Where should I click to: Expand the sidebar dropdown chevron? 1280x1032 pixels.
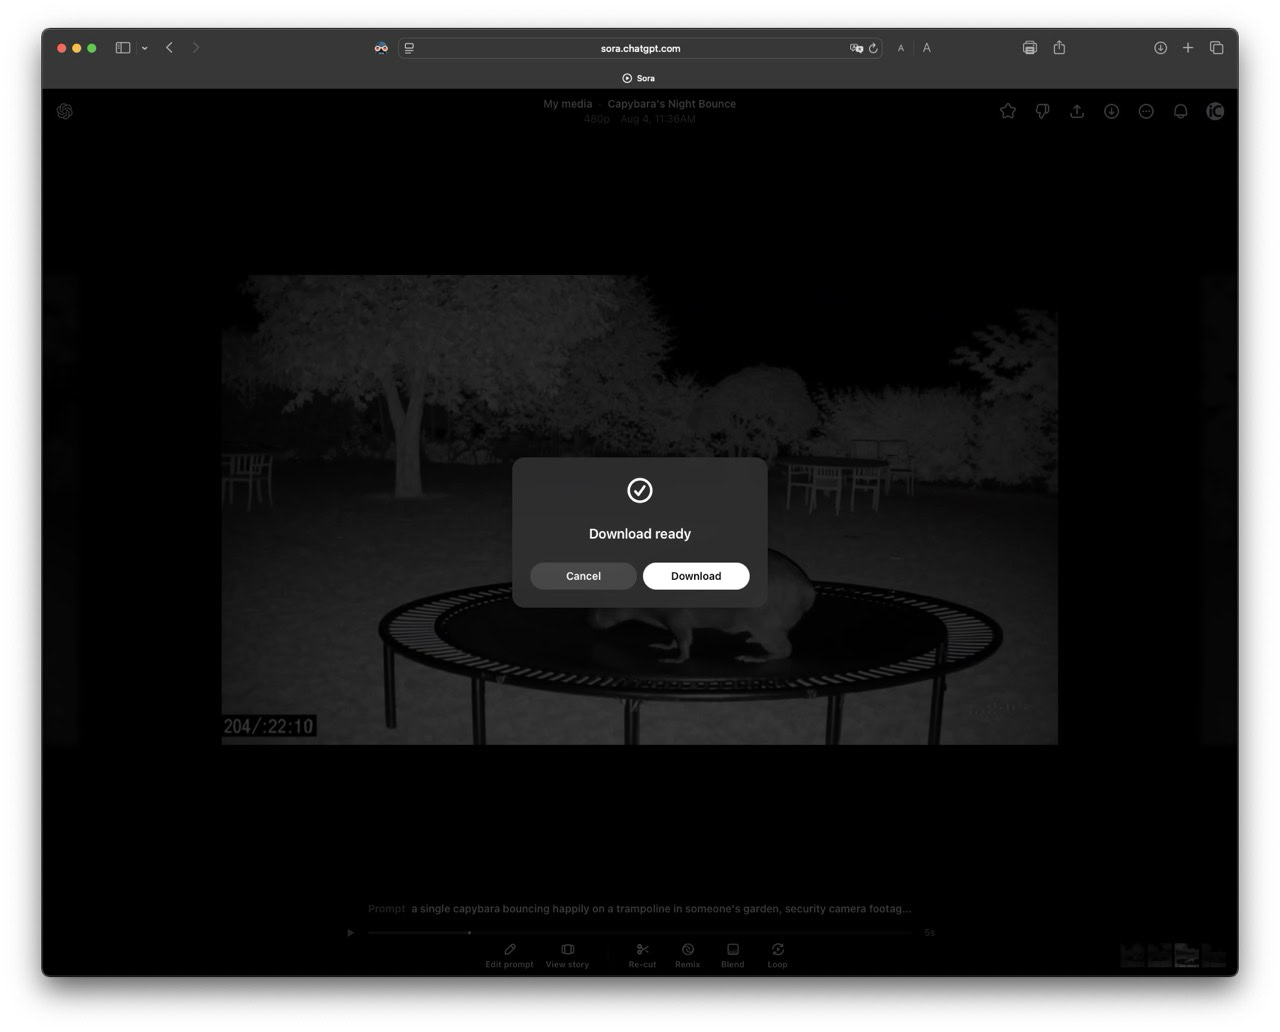click(145, 48)
